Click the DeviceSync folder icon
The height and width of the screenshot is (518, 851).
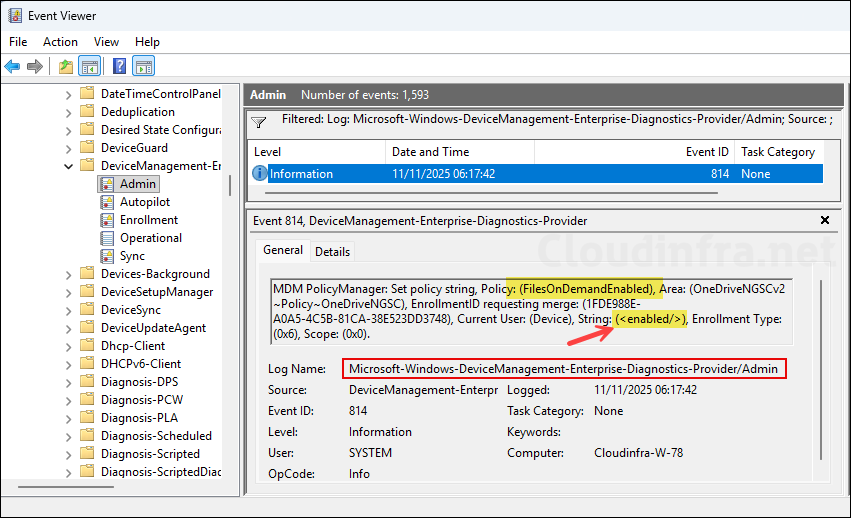click(87, 309)
